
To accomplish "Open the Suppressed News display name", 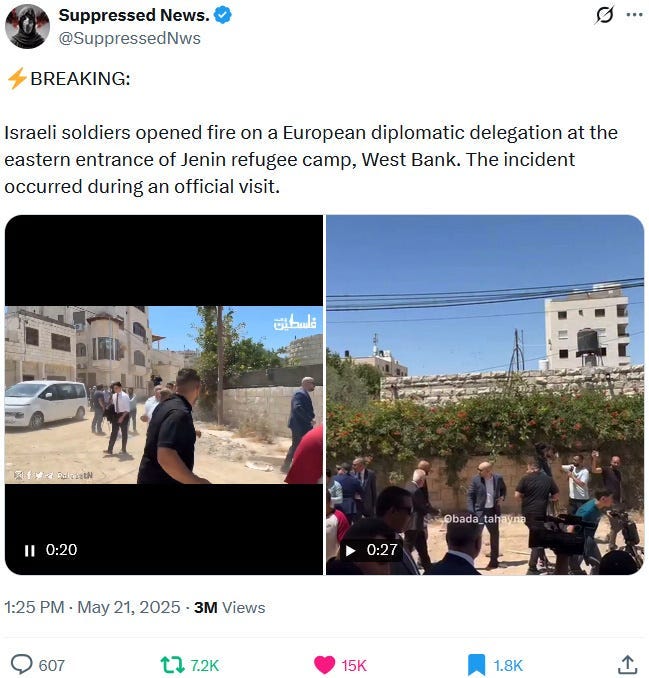I will point(134,15).
